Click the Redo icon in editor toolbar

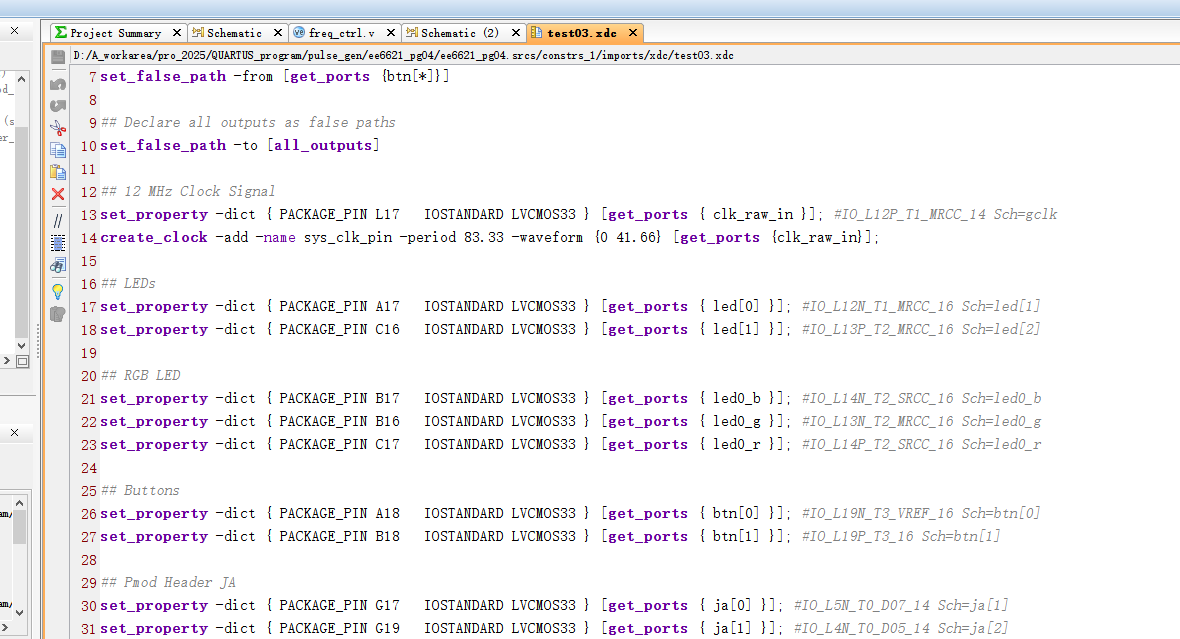[x=58, y=106]
